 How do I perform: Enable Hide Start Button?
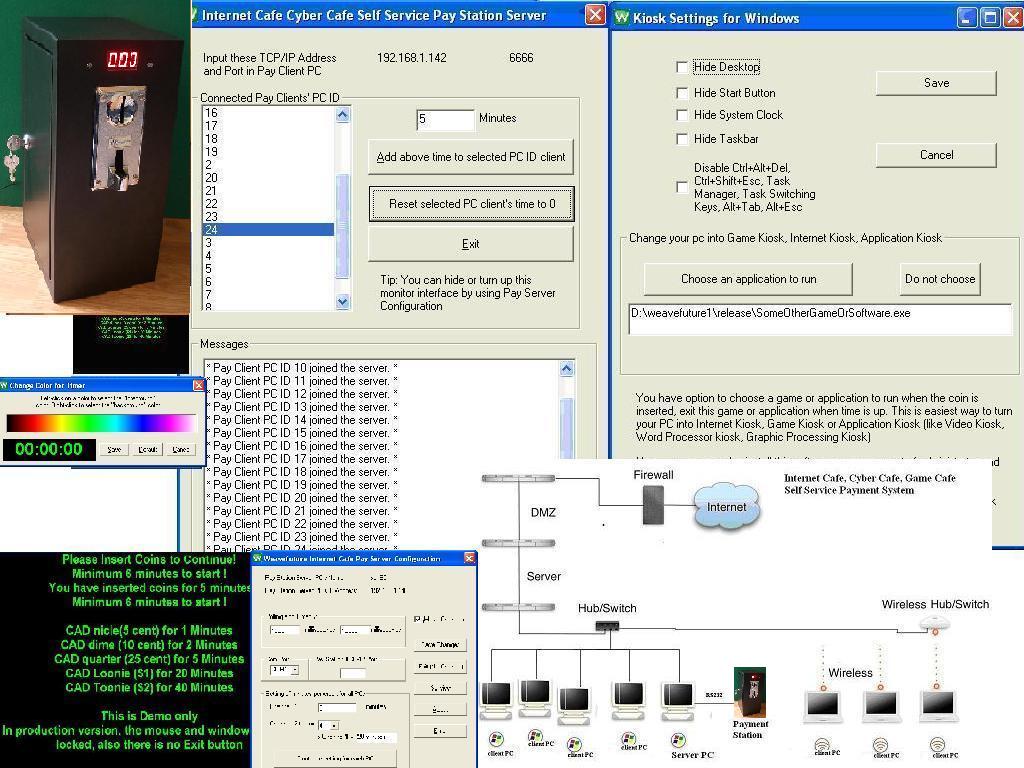[x=683, y=92]
